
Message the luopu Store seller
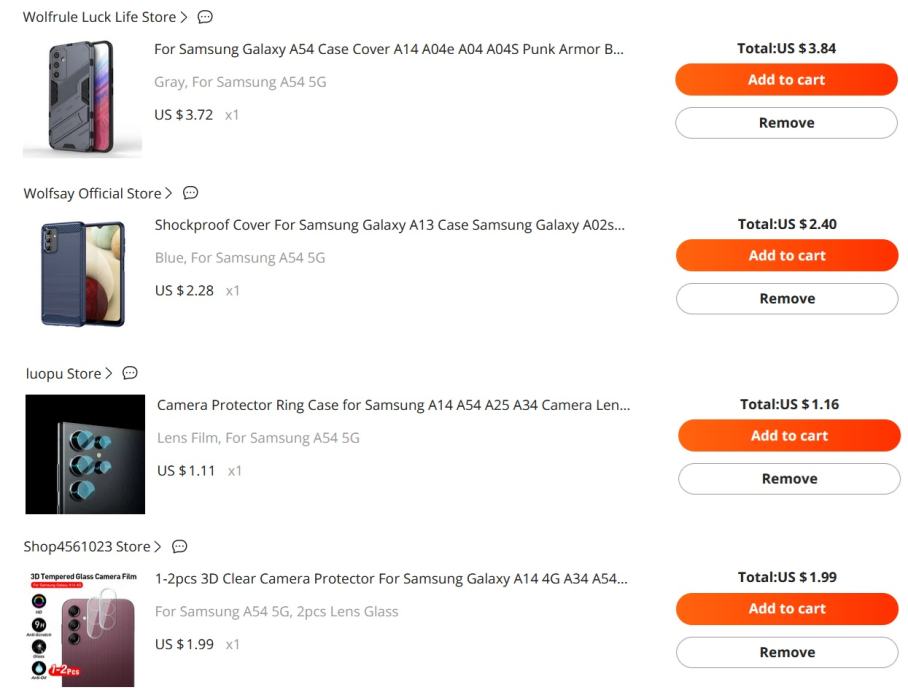tap(130, 373)
